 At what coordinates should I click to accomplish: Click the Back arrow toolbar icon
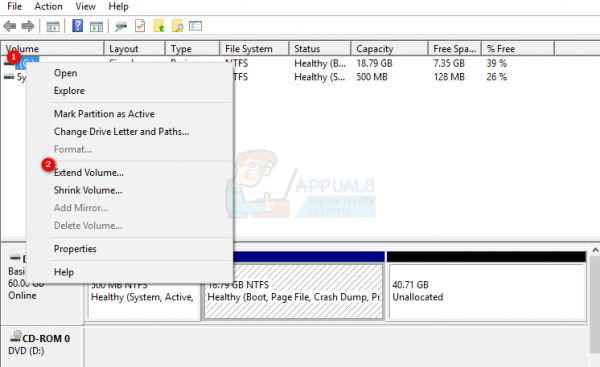10,26
